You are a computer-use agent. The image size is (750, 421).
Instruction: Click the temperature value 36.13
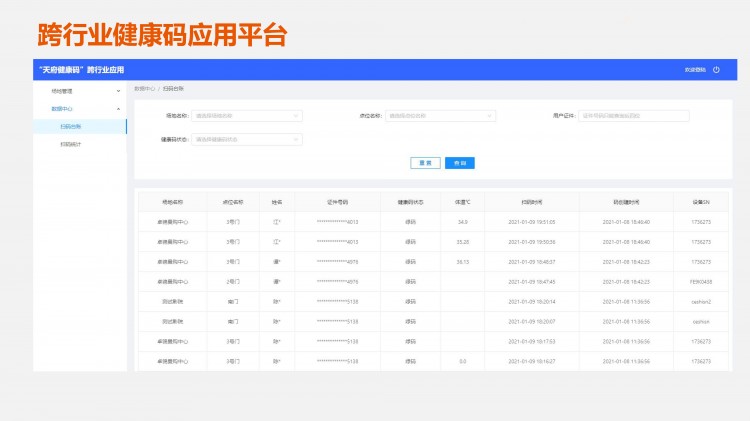[x=463, y=262]
